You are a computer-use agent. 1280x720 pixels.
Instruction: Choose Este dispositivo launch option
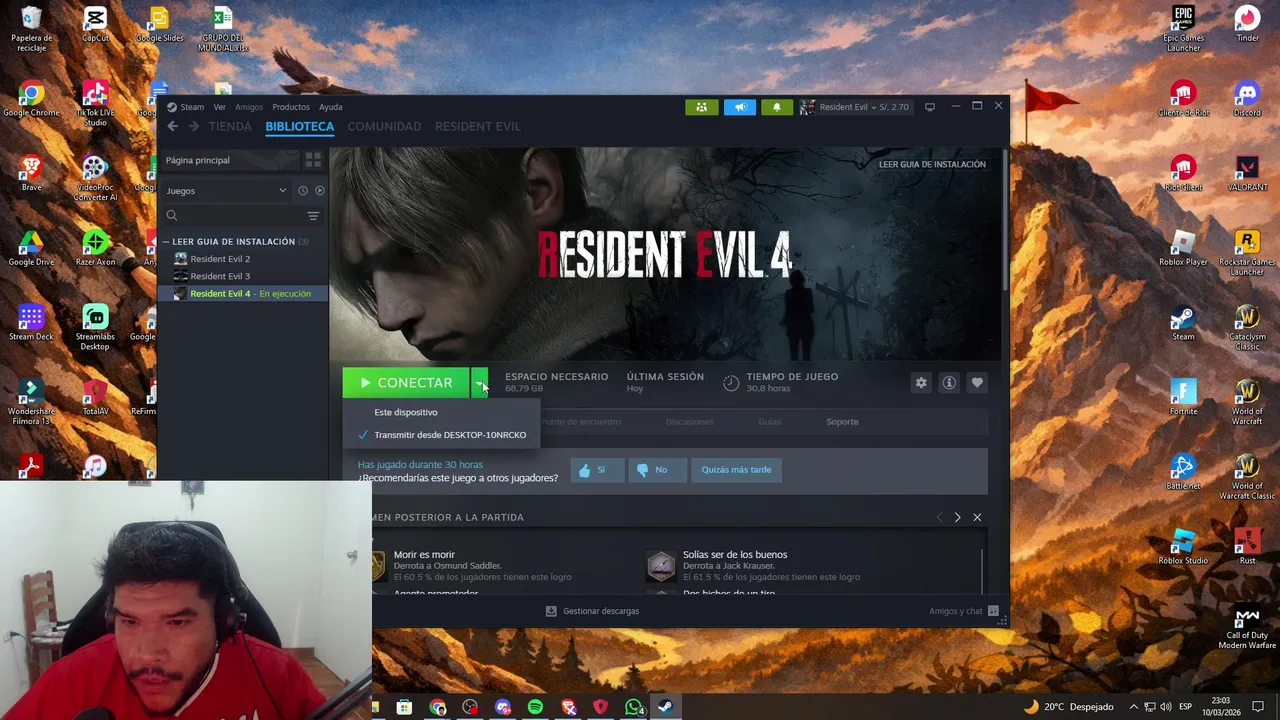(x=441, y=412)
